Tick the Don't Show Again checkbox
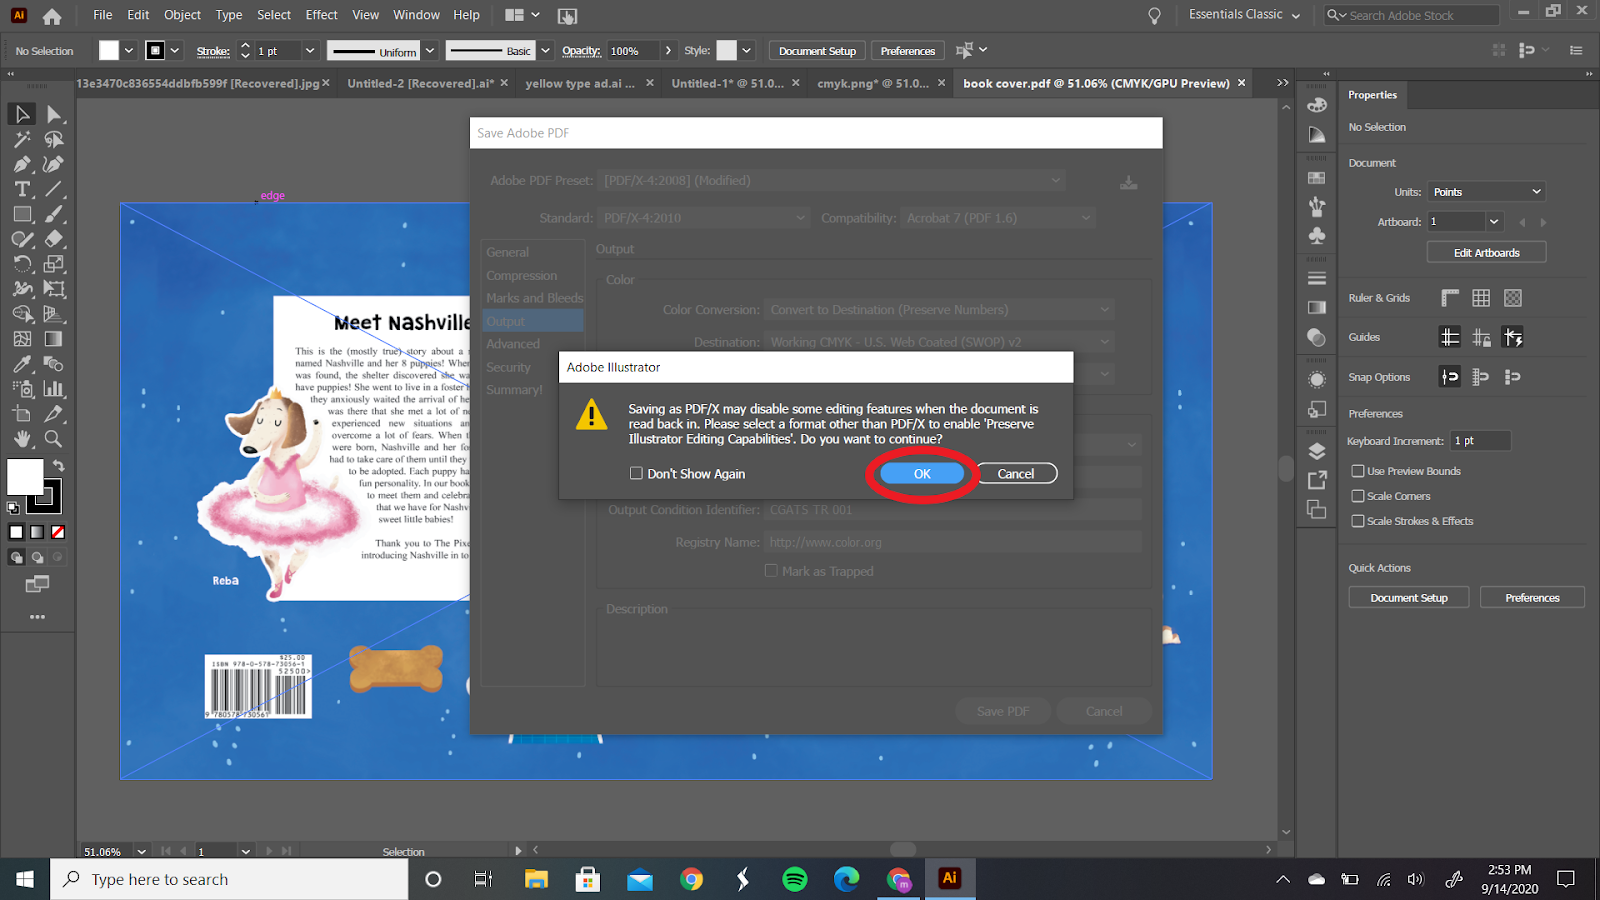Screen dimensions: 1600x900 point(636,473)
